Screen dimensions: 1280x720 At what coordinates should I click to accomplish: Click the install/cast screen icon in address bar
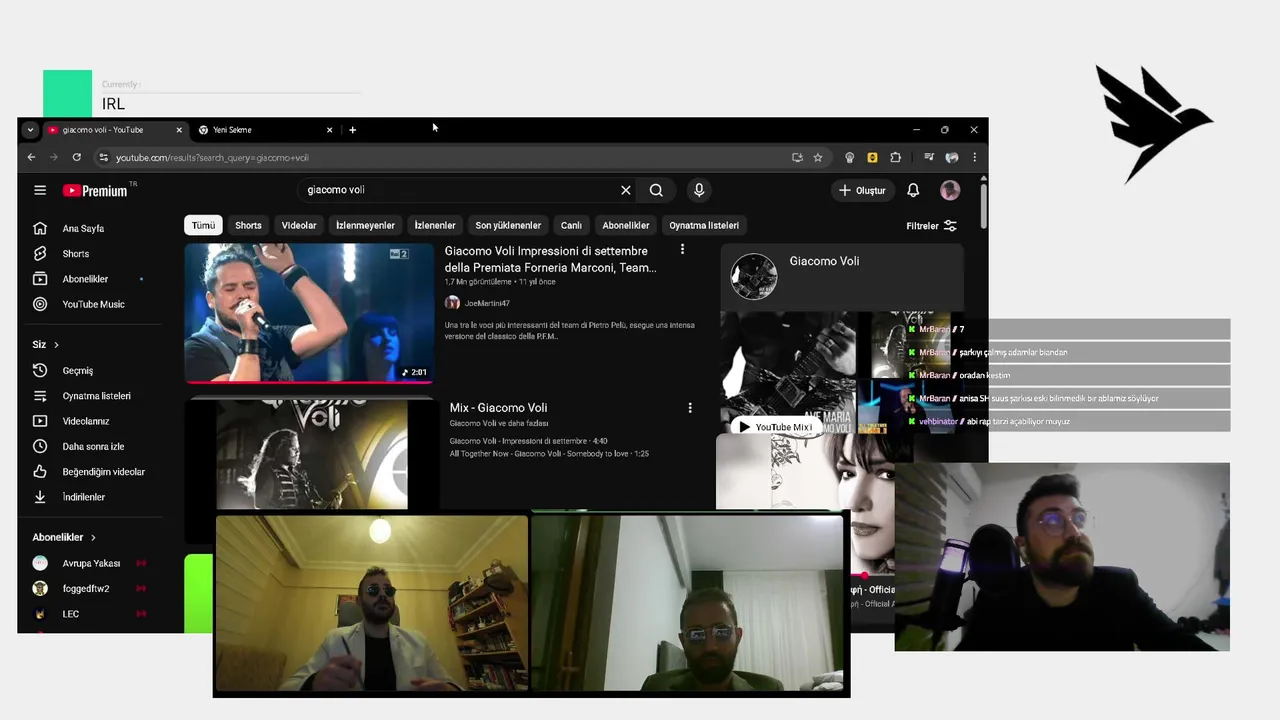click(x=797, y=157)
